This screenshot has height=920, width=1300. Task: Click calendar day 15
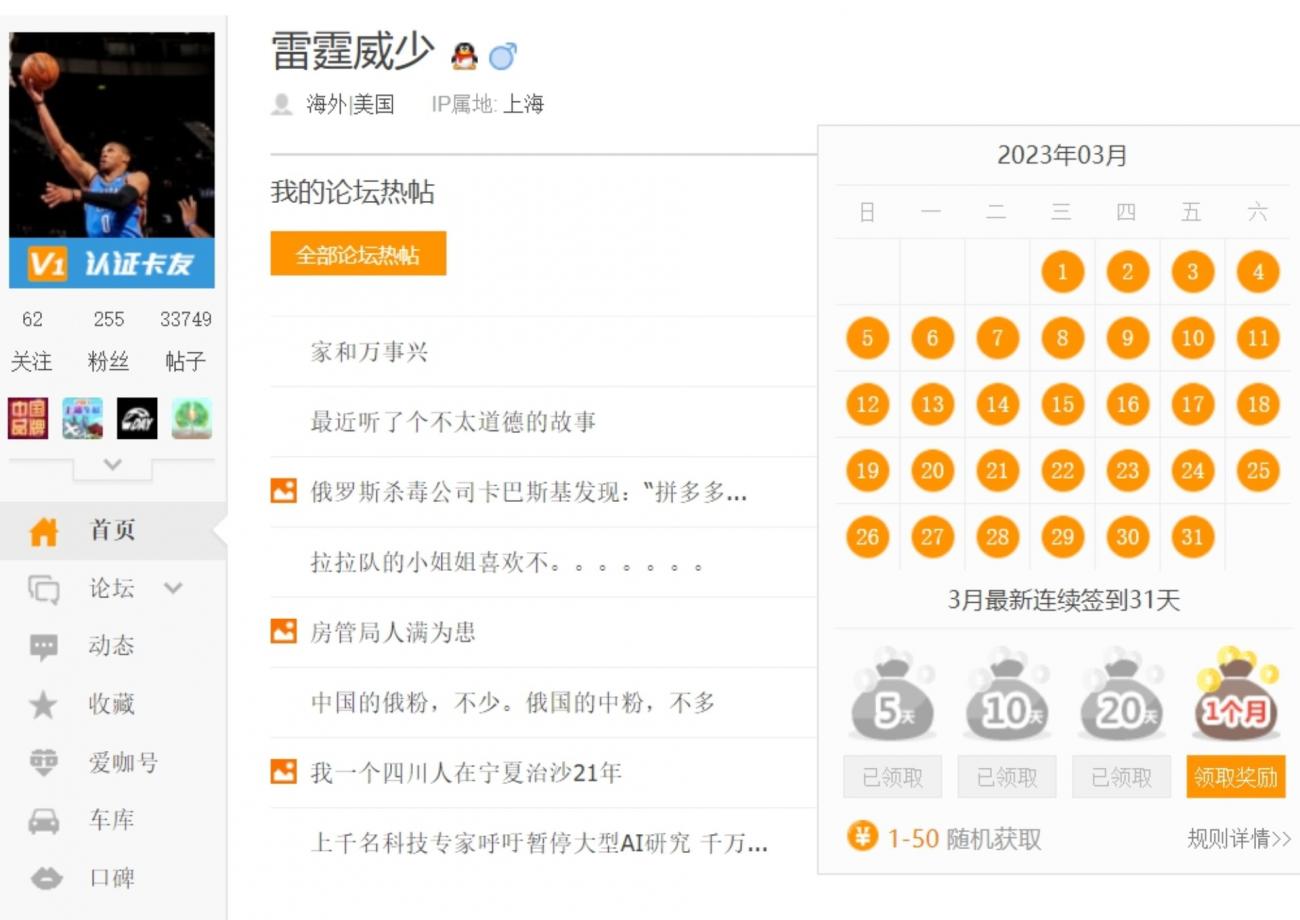coord(1062,404)
